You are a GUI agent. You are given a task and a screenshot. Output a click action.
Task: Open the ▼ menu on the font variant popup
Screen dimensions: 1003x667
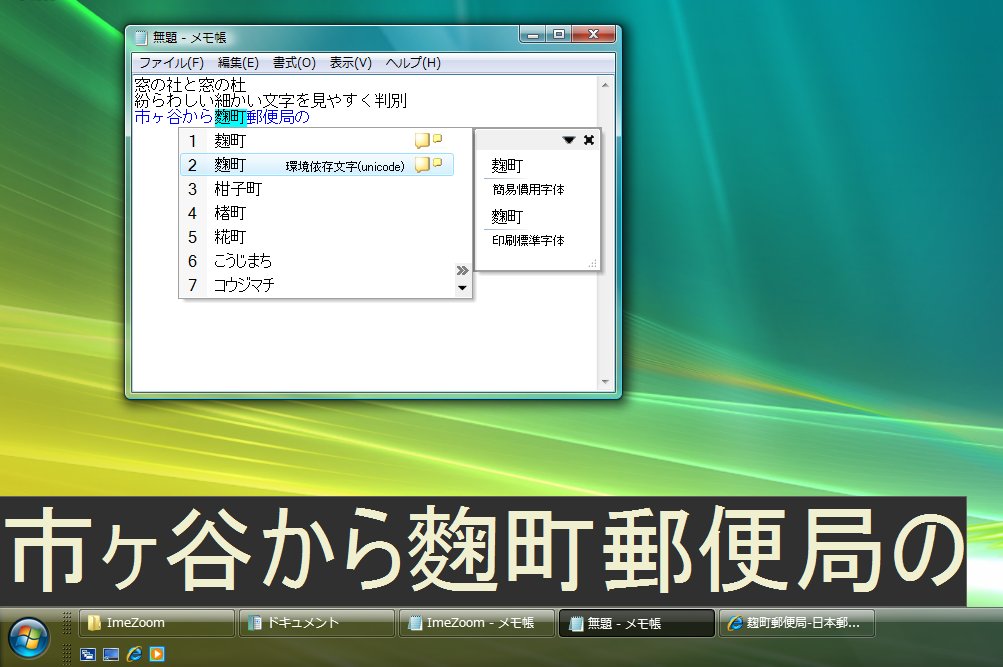[x=568, y=140]
